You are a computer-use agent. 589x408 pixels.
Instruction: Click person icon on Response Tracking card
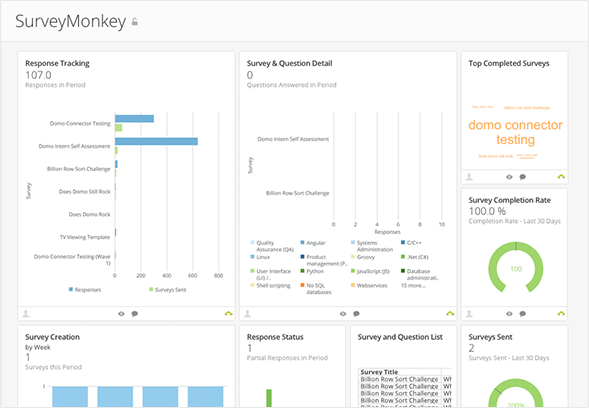(x=26, y=313)
